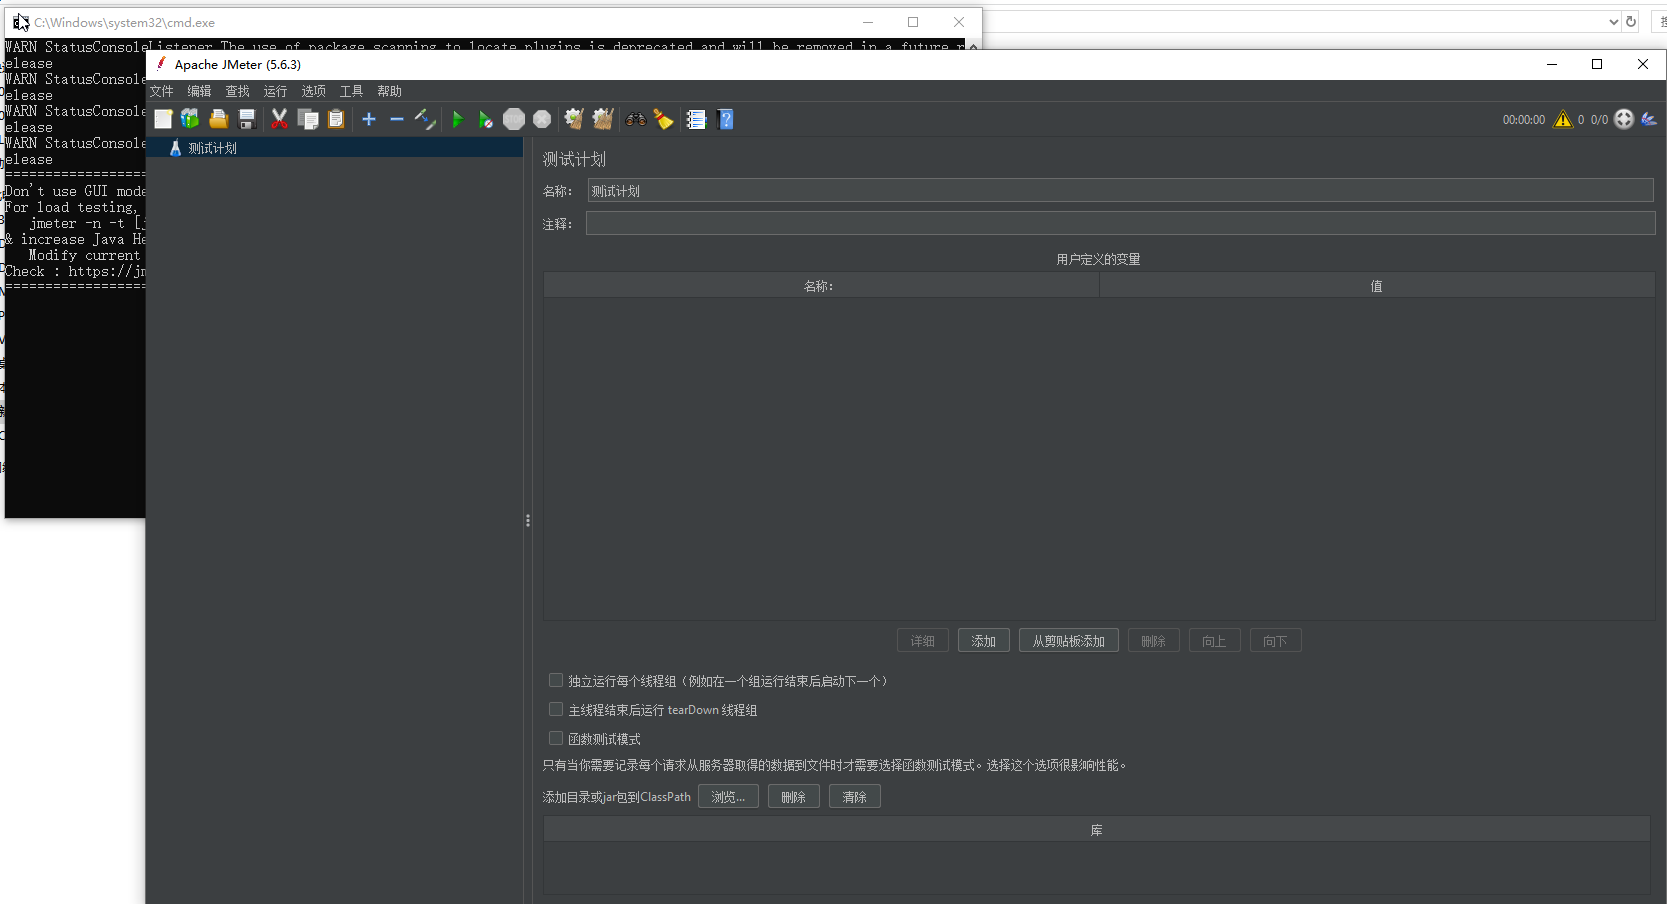Enable 主线程结束后运行 tearDown 线程组
This screenshot has height=904, width=1667.
click(556, 709)
